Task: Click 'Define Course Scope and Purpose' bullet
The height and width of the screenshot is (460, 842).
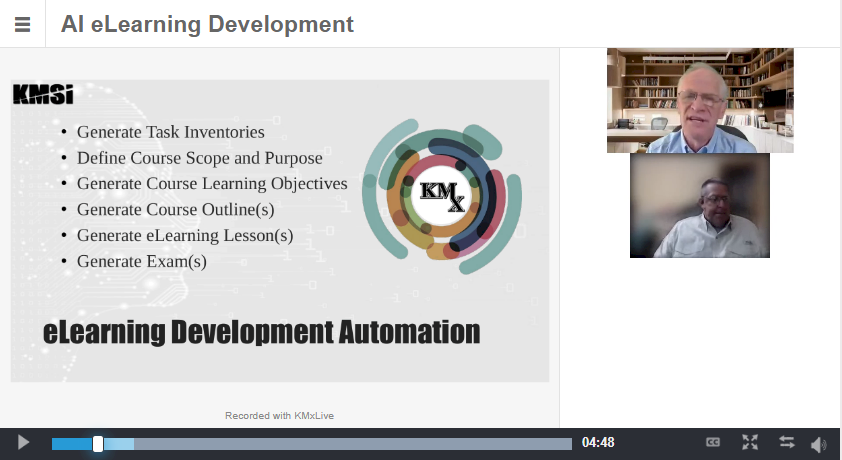Action: pyautogui.click(x=200, y=158)
